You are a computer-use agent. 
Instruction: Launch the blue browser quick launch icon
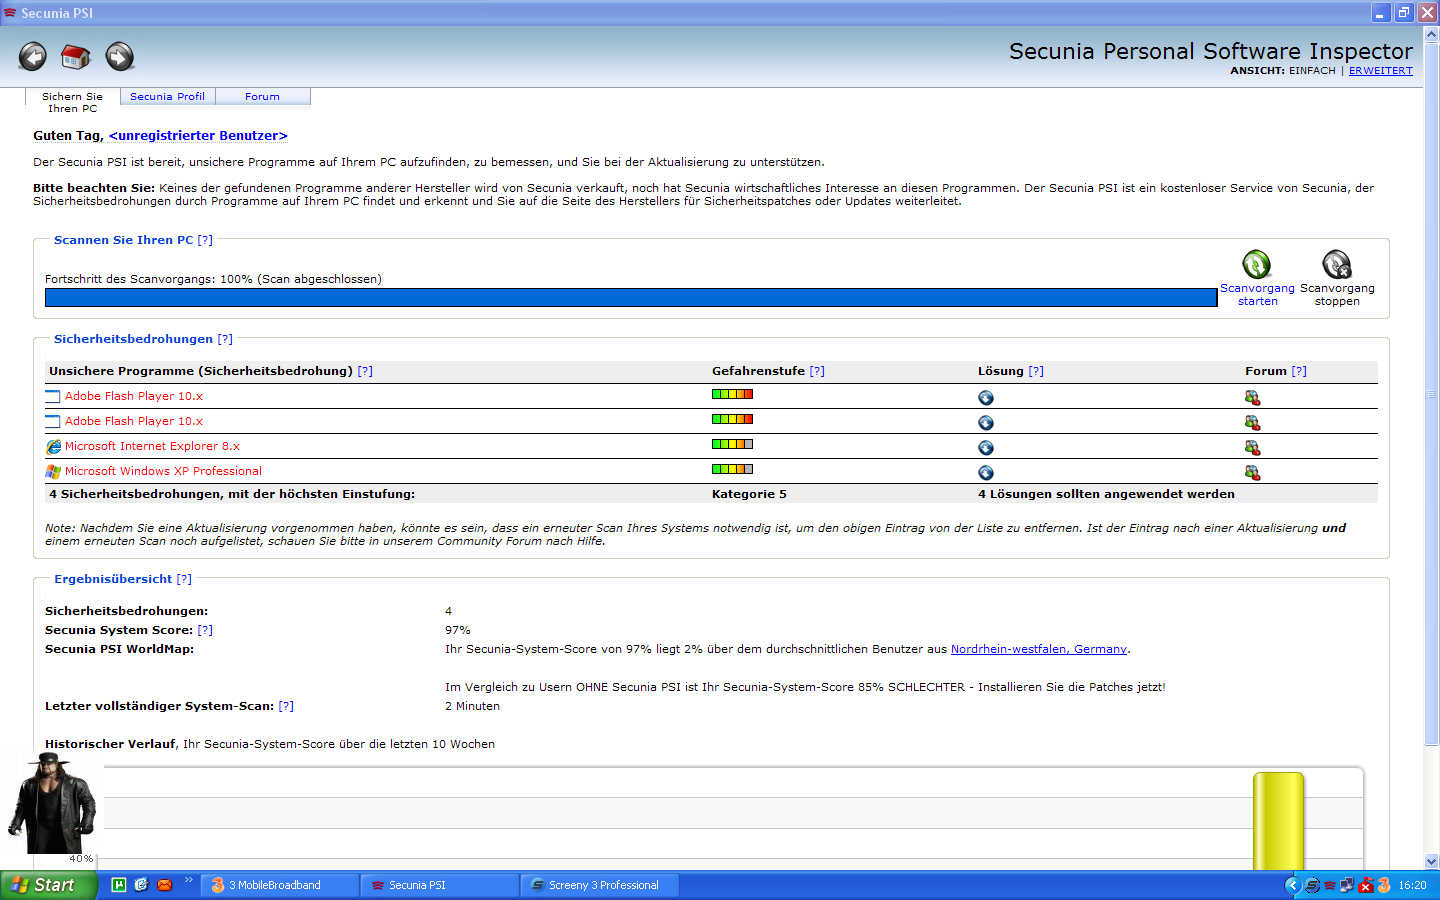[141, 885]
